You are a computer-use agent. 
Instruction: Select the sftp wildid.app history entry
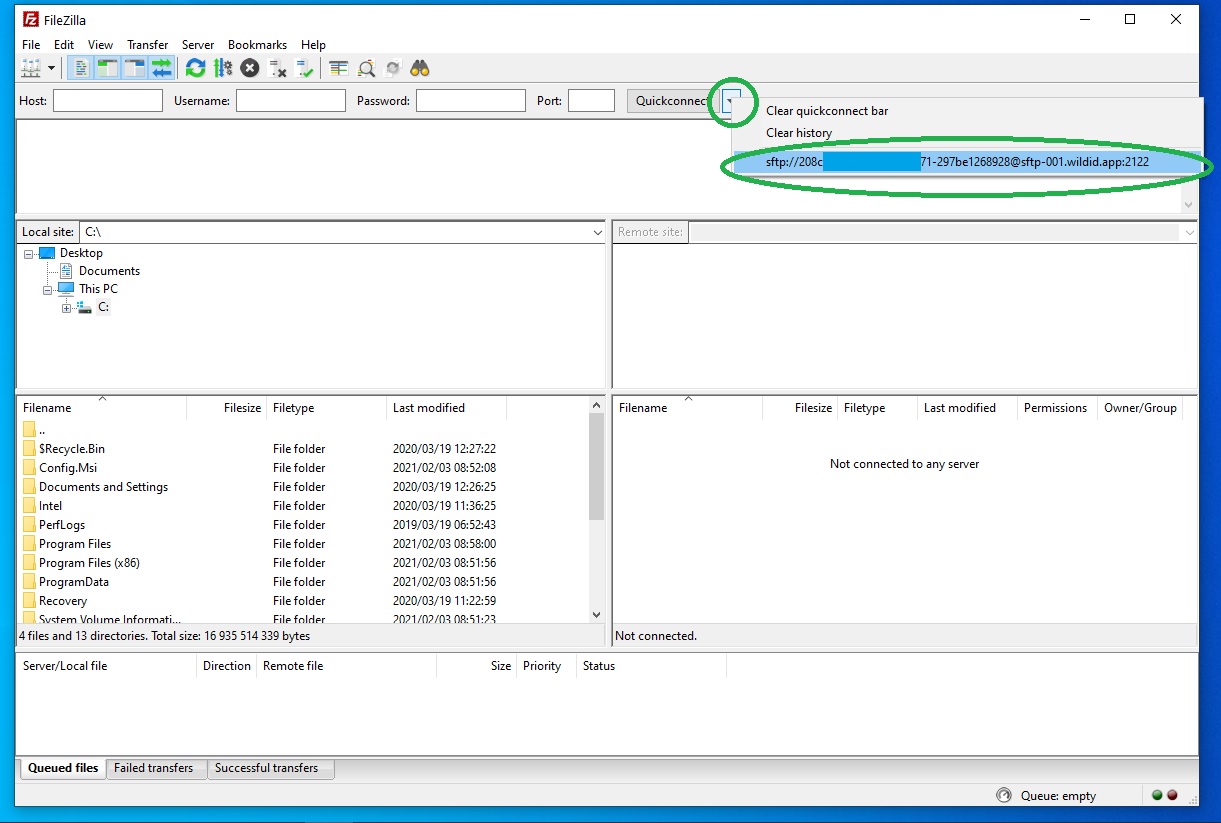tap(967, 162)
